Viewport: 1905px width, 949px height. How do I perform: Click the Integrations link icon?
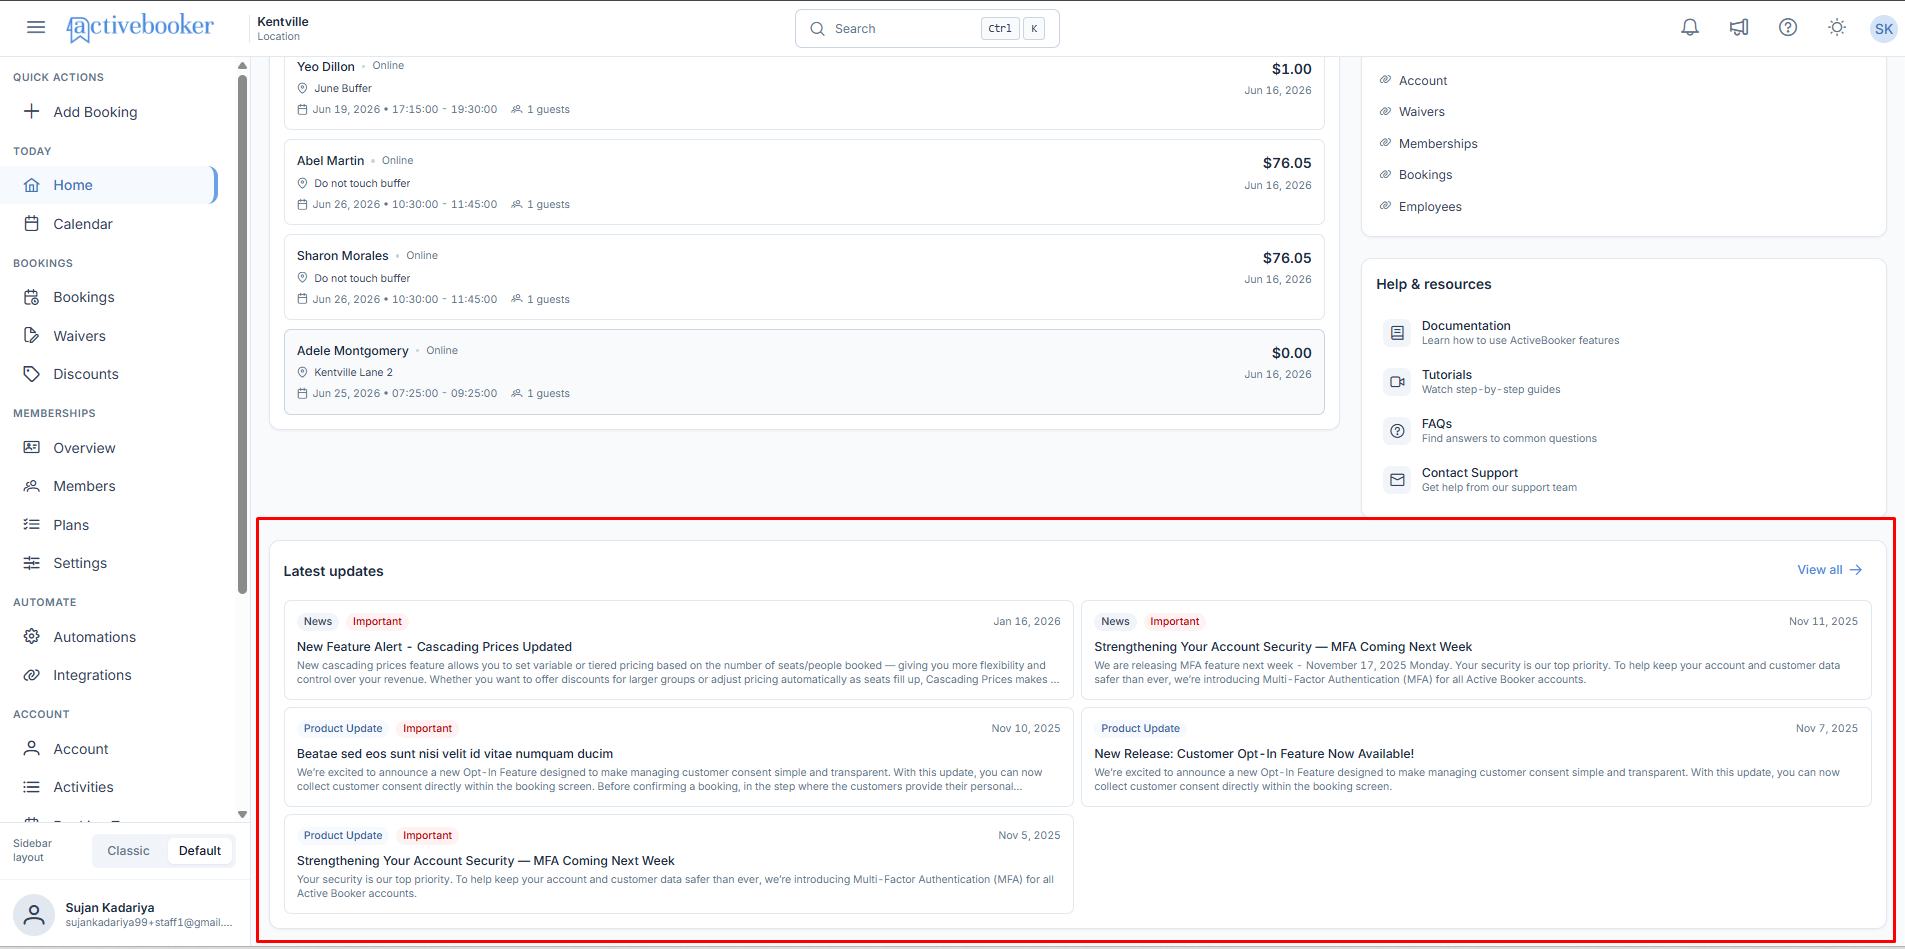(32, 675)
